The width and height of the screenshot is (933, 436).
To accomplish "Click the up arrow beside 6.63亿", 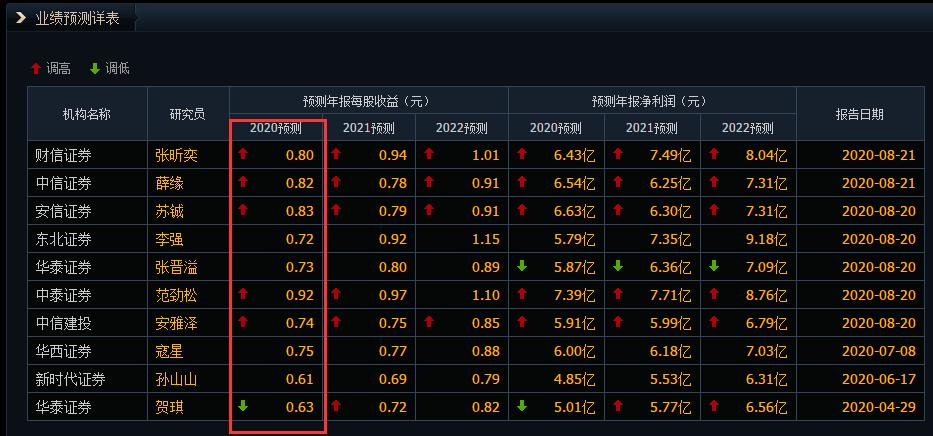I will point(522,210).
